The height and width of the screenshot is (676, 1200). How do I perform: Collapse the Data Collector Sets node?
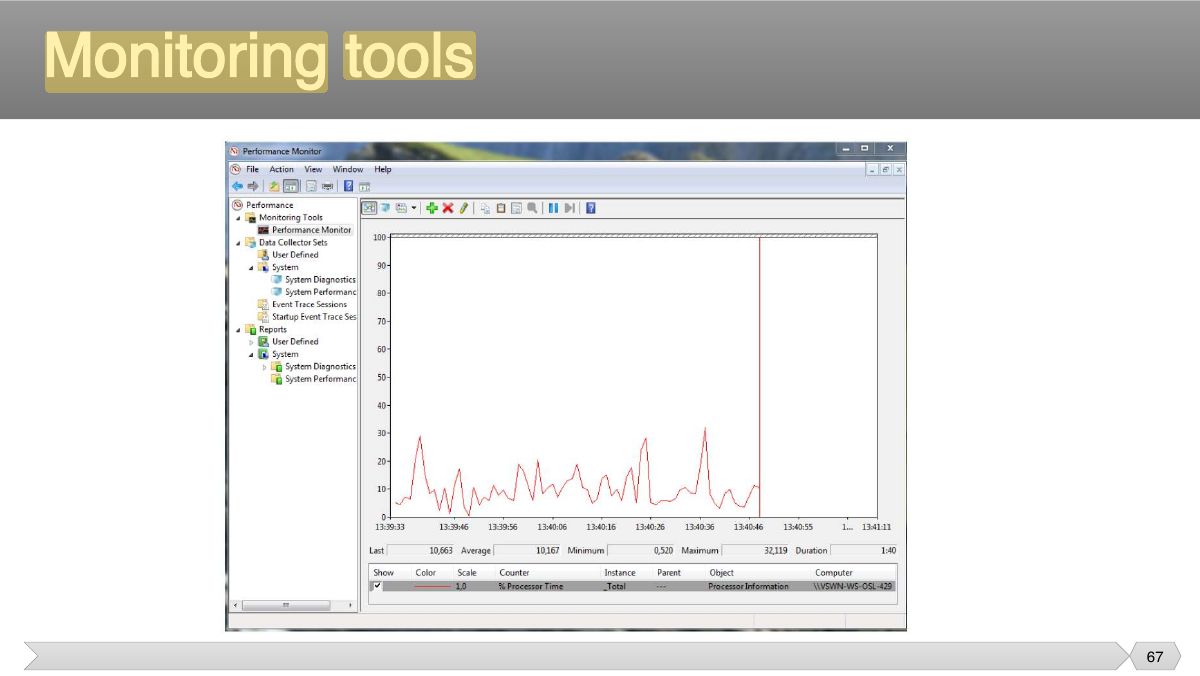pos(238,242)
